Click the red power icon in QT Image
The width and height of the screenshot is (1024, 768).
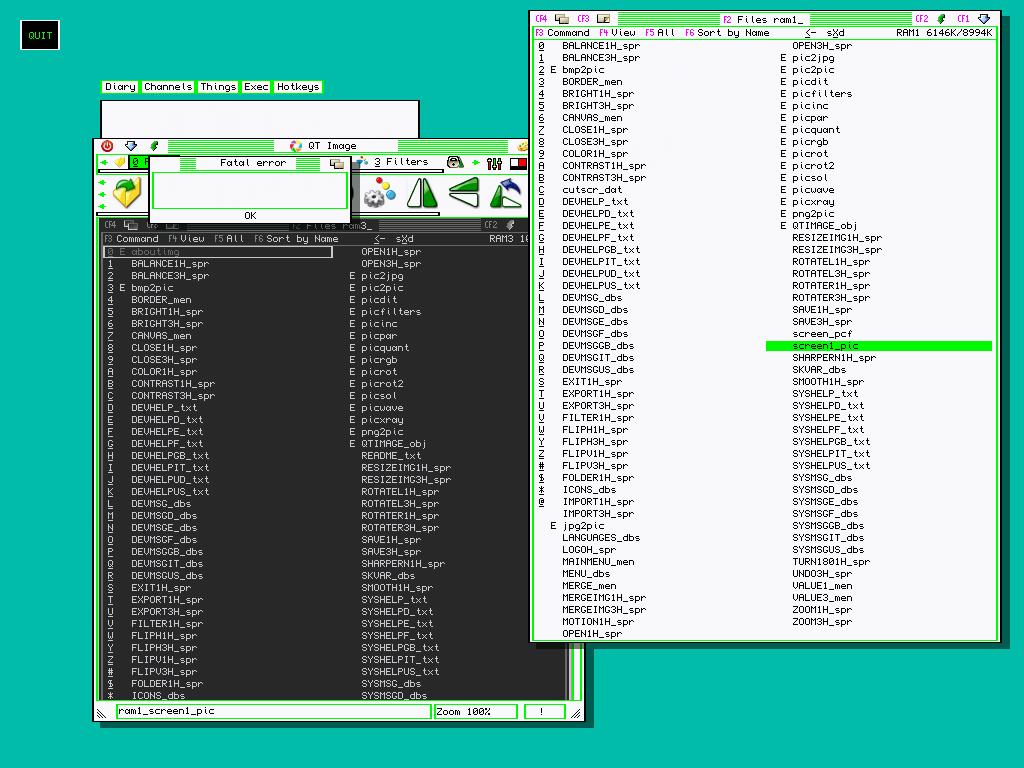click(107, 146)
